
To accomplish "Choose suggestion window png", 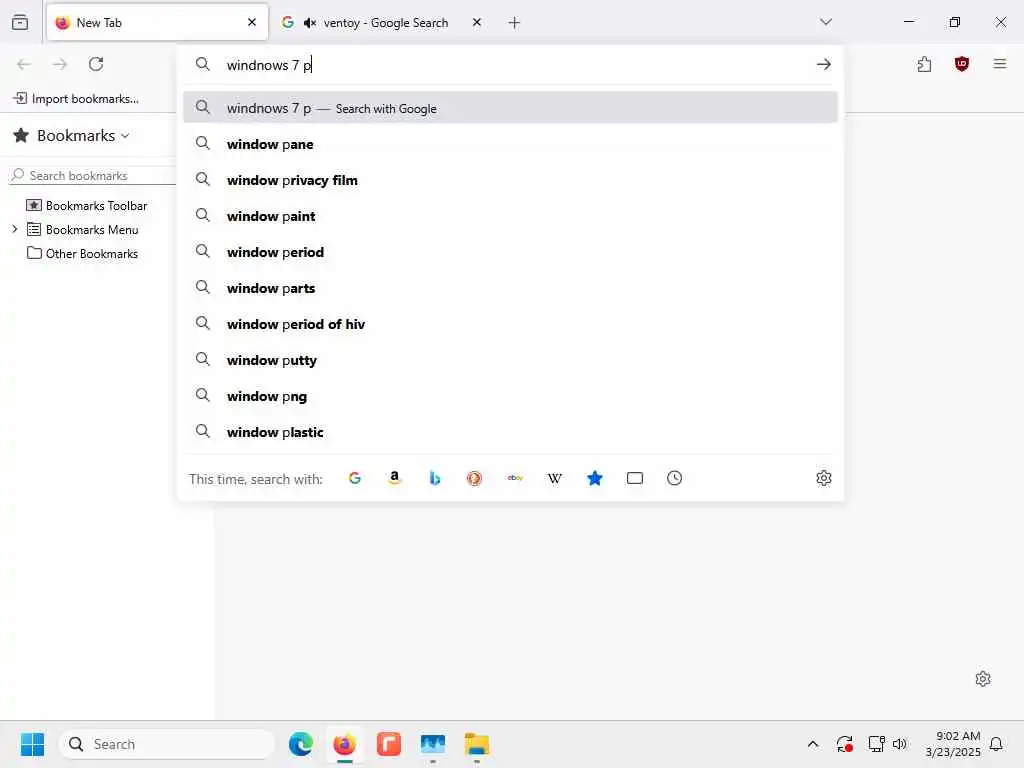I will [510, 396].
